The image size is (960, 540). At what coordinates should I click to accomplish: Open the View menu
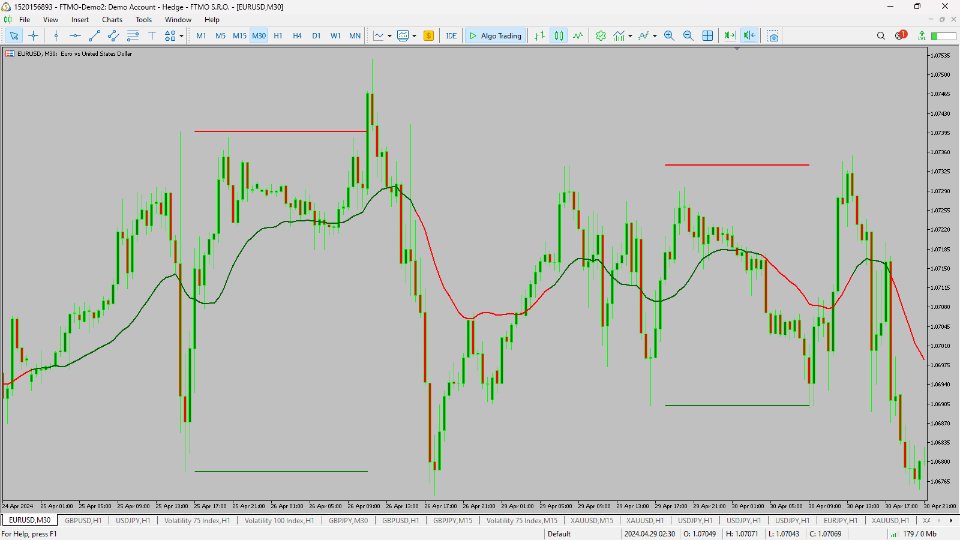coord(50,20)
